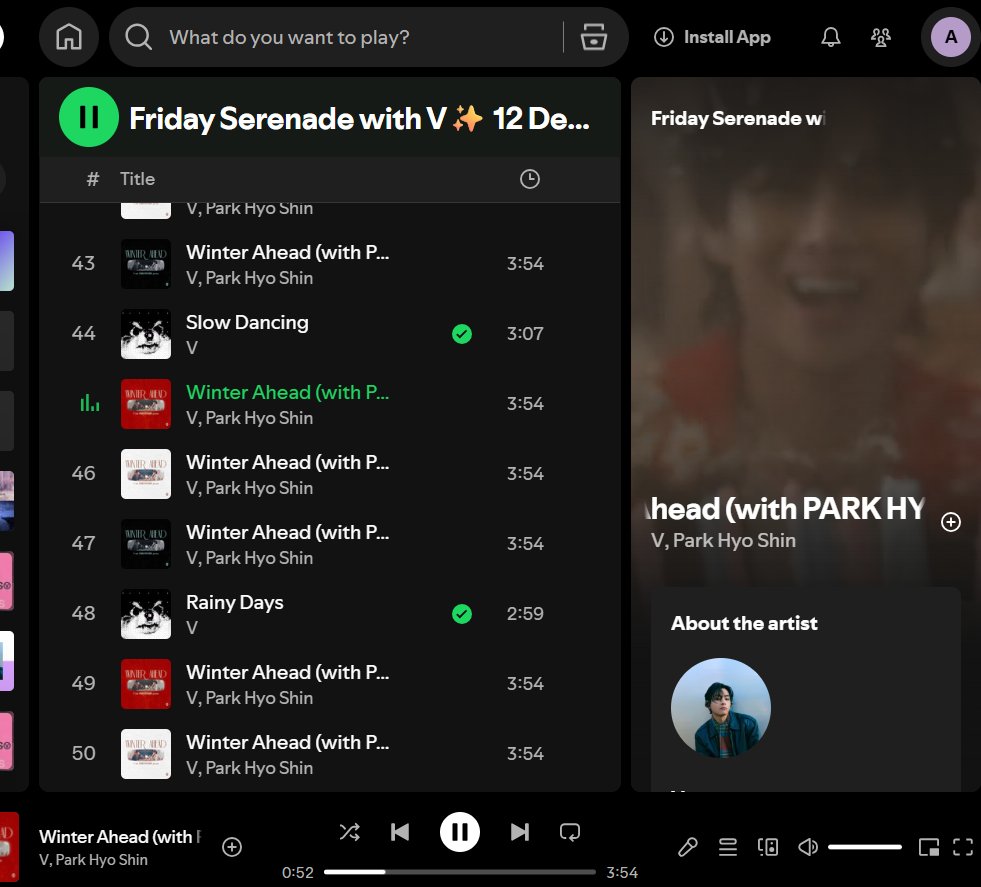Open the About the artist section

pos(744,623)
